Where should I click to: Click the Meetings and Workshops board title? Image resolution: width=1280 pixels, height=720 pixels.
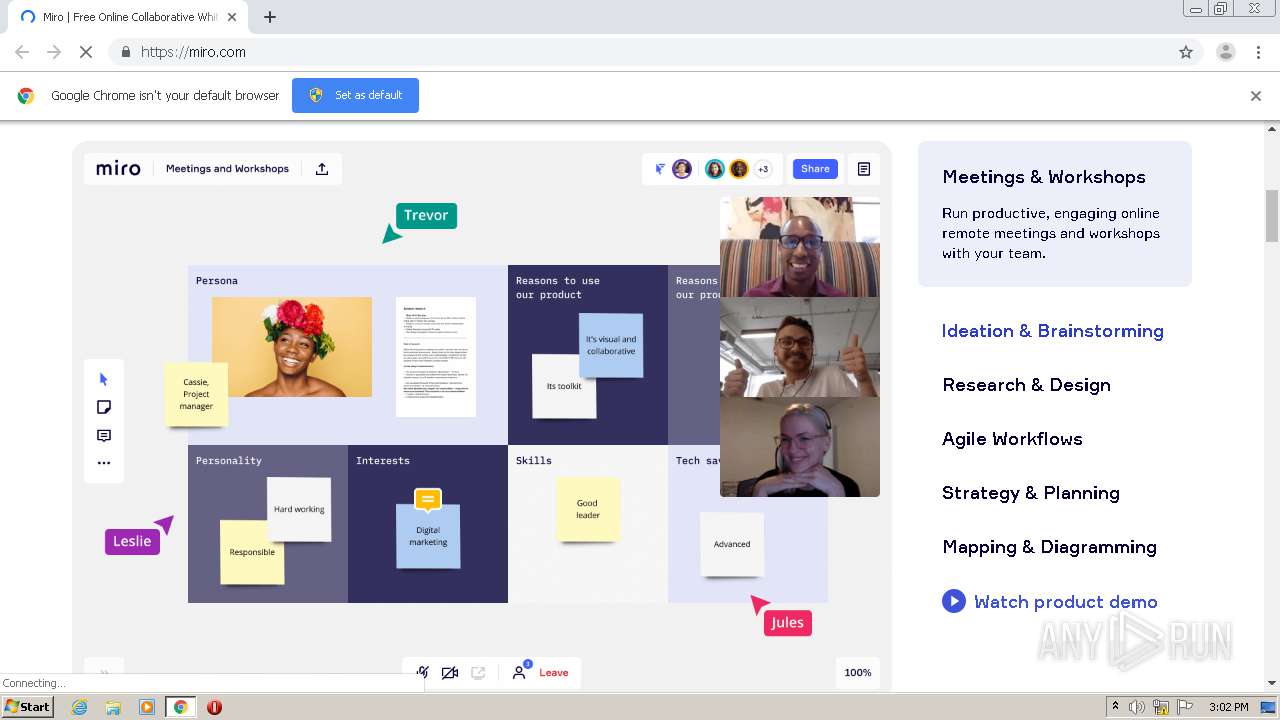coord(227,169)
